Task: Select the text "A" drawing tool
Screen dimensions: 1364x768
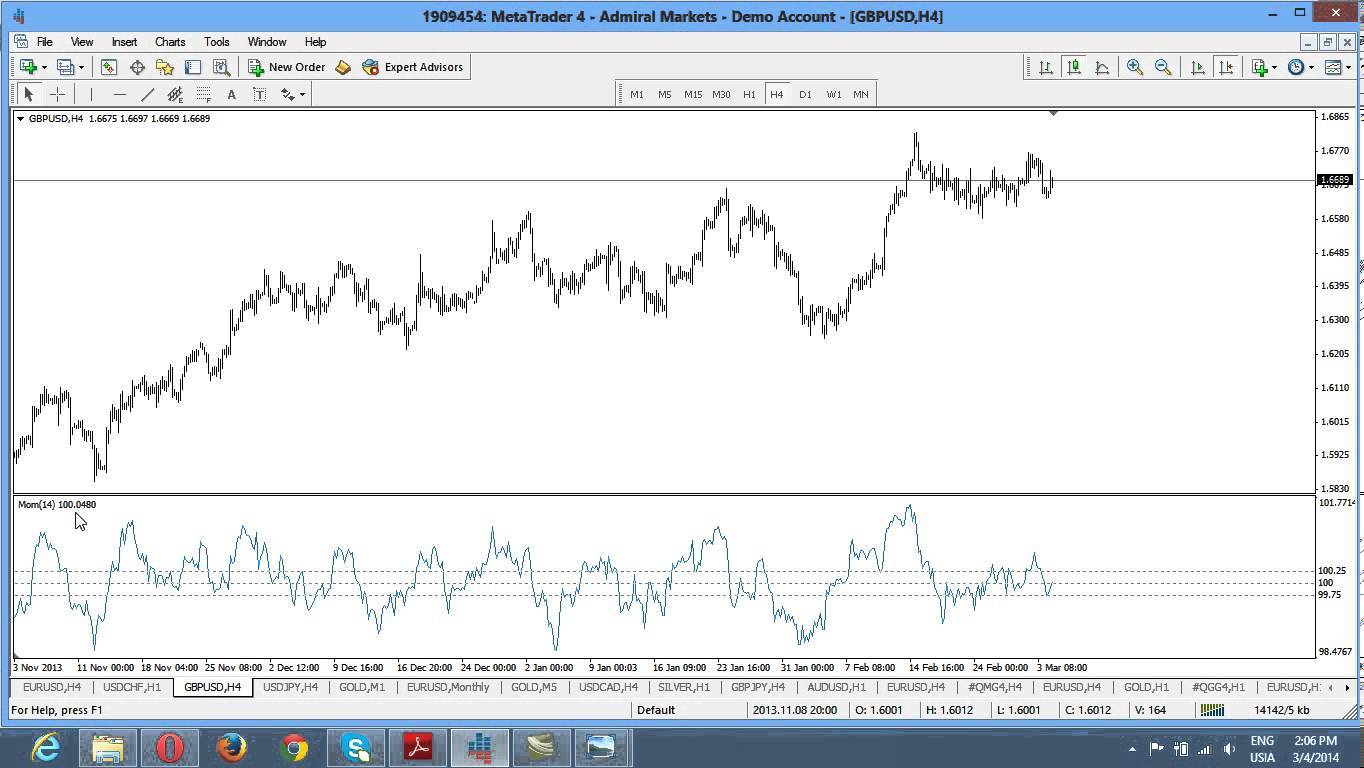Action: tap(231, 94)
